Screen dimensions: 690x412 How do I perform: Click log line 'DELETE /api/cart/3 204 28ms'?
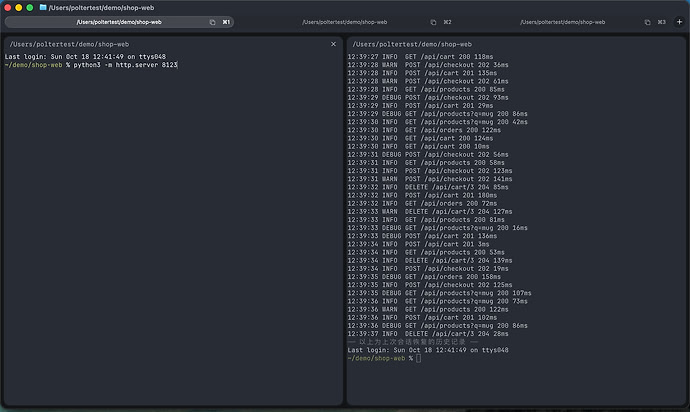[x=428, y=334]
